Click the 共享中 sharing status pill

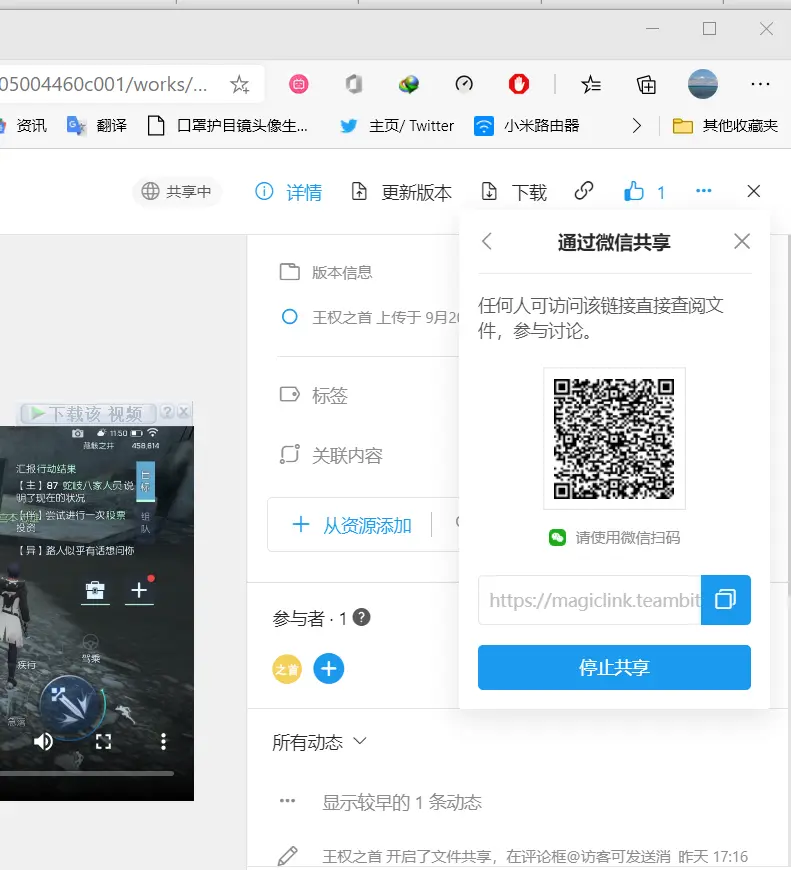tap(176, 191)
